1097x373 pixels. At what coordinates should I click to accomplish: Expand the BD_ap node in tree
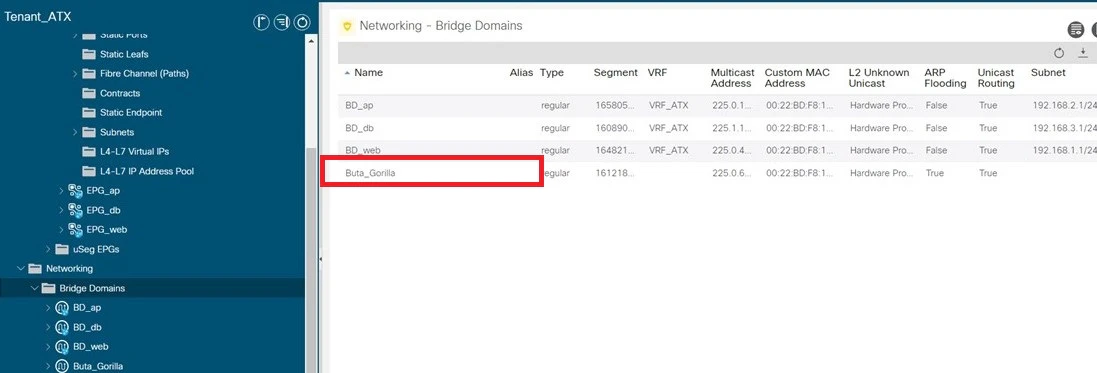(48, 308)
